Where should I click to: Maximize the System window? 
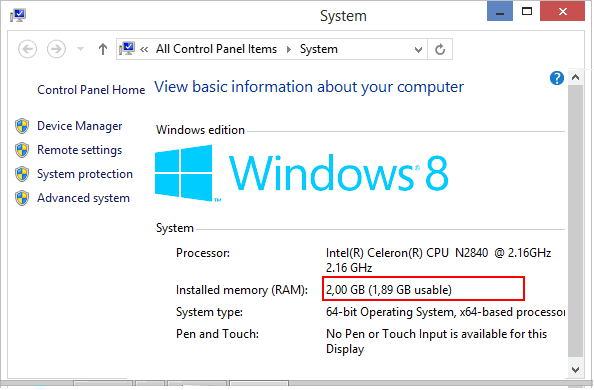527,11
